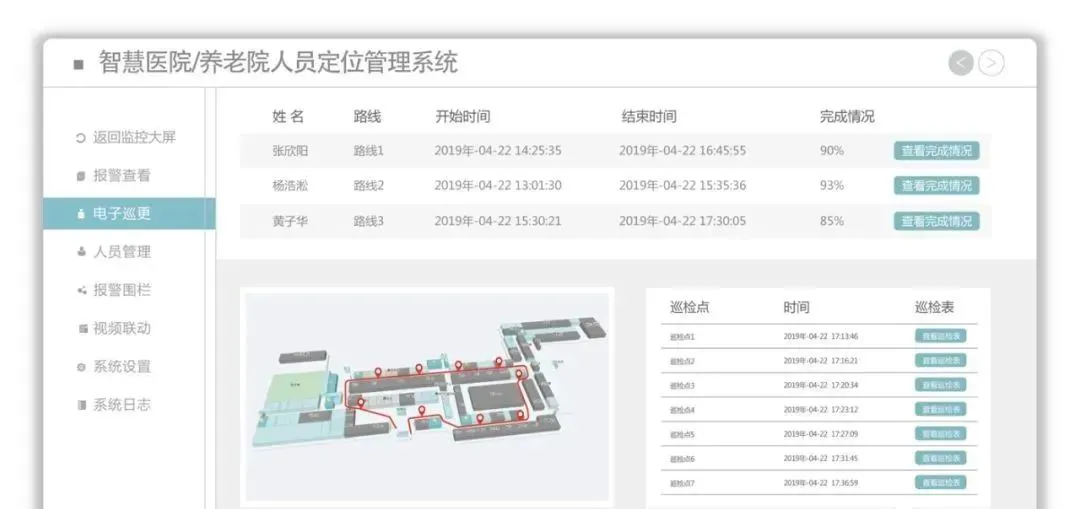
Task: Open inspection form for 巡检点4
Action: pos(940,409)
